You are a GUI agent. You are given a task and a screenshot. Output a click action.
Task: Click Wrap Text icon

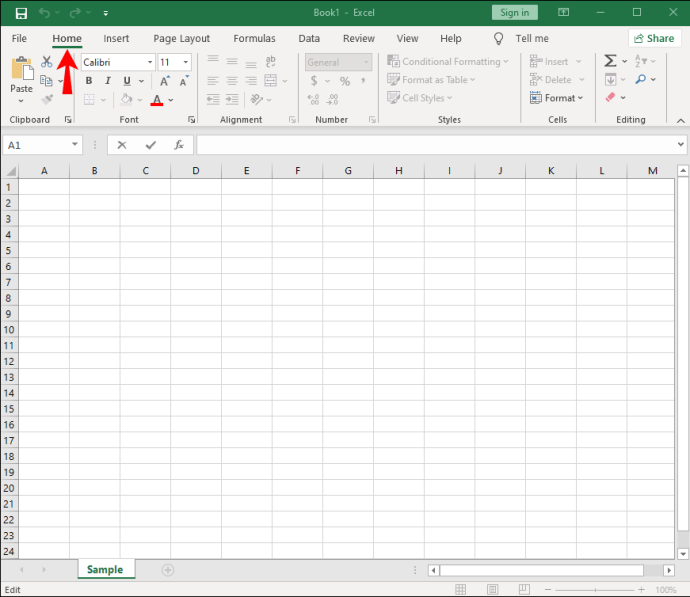coord(271,62)
